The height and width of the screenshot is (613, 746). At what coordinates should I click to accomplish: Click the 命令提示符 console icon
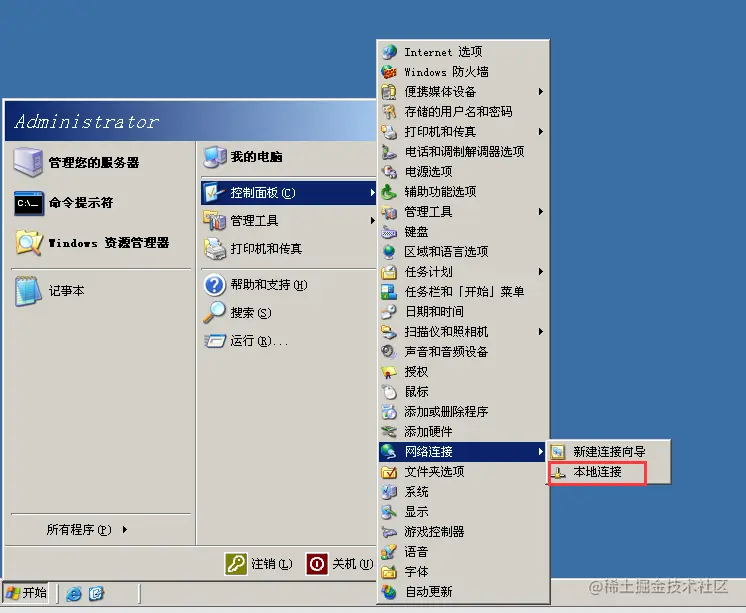coord(29,203)
